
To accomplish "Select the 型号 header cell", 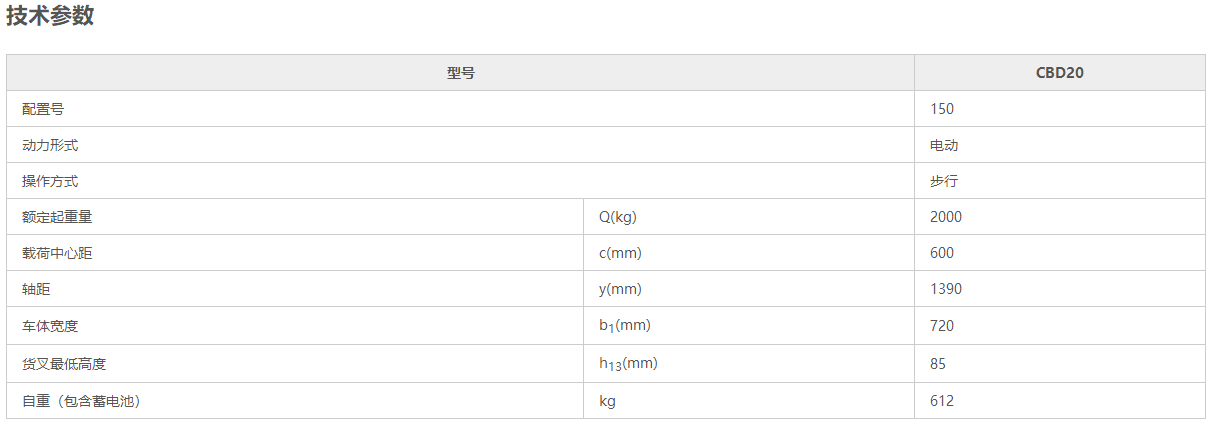I will point(460,73).
